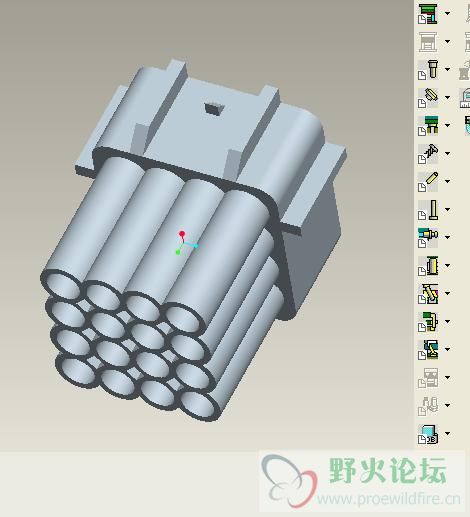Click the square hole on connector top face
The image size is (470, 517).
click(x=214, y=109)
